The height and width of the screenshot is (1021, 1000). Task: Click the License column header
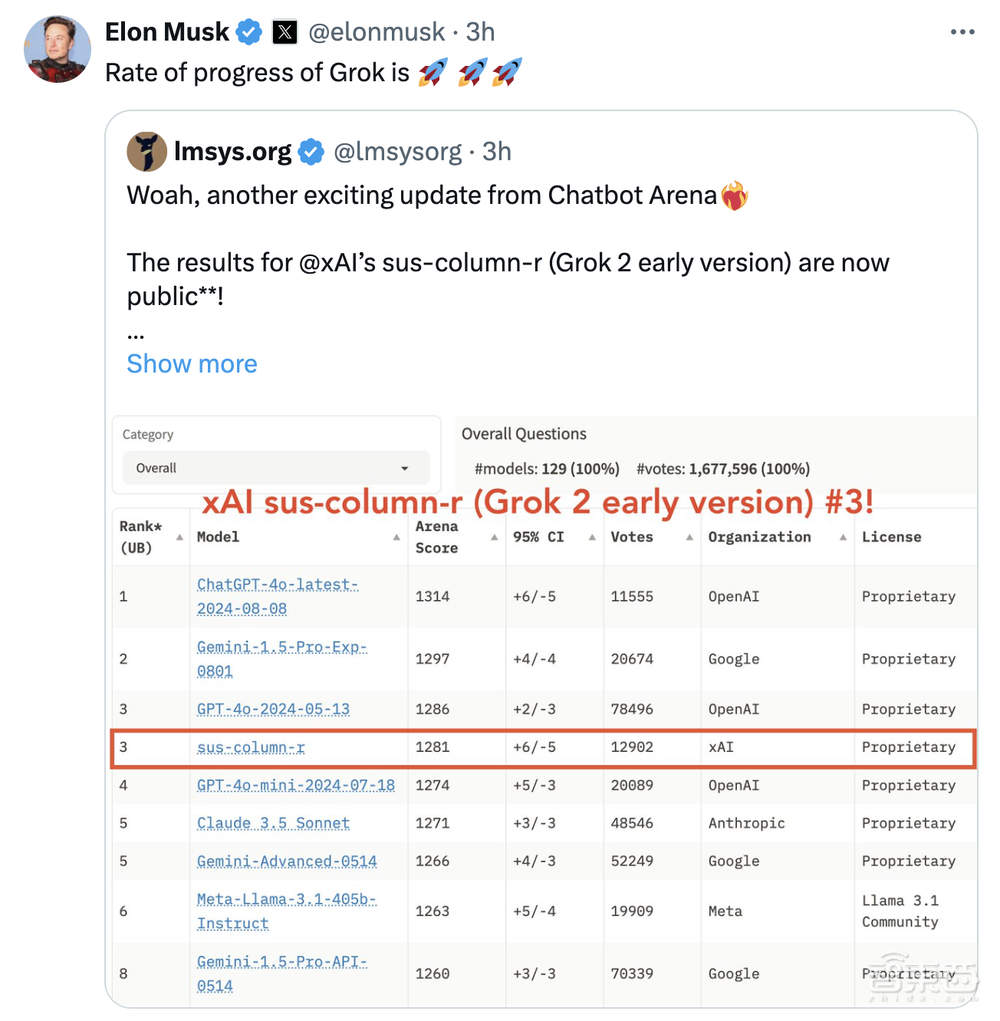tap(892, 537)
